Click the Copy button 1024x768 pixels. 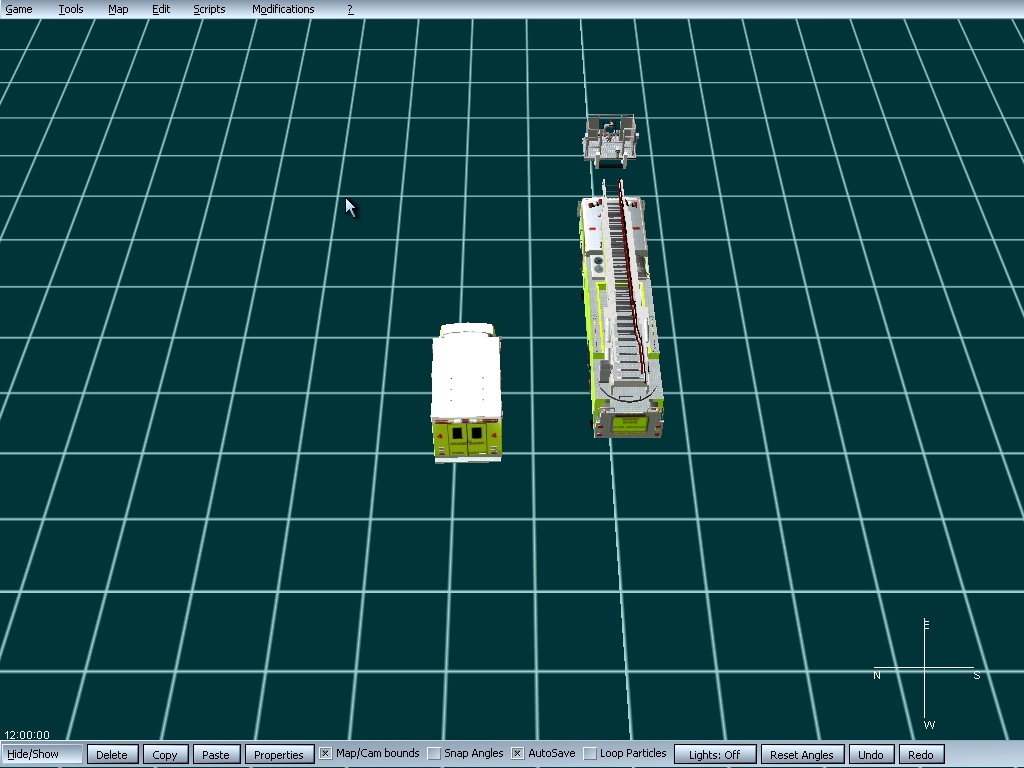(165, 754)
